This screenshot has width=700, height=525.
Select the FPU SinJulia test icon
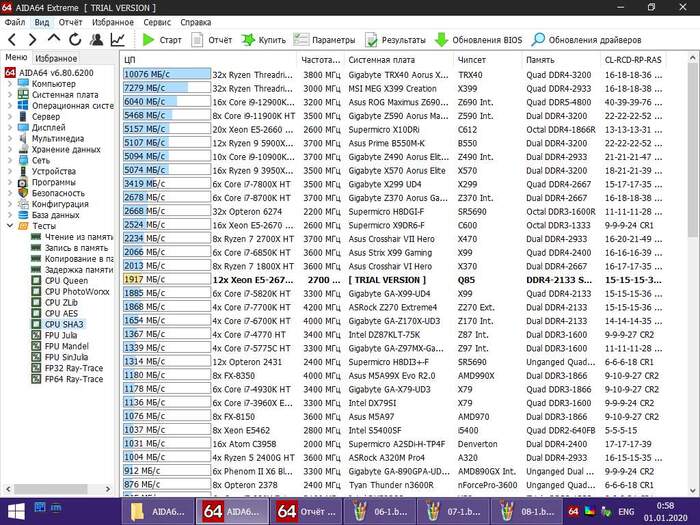[36, 357]
